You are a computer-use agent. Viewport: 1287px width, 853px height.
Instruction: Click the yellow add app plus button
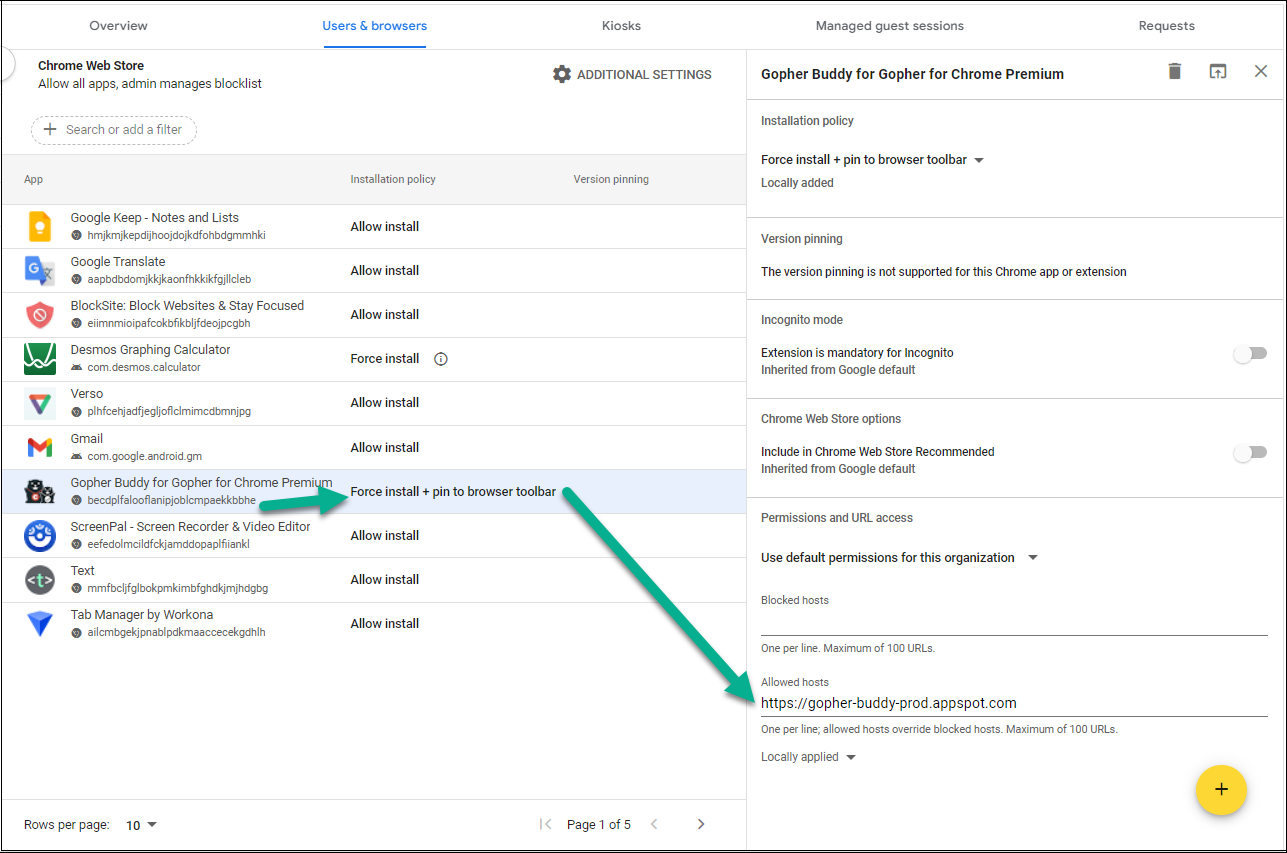pyautogui.click(x=1221, y=790)
